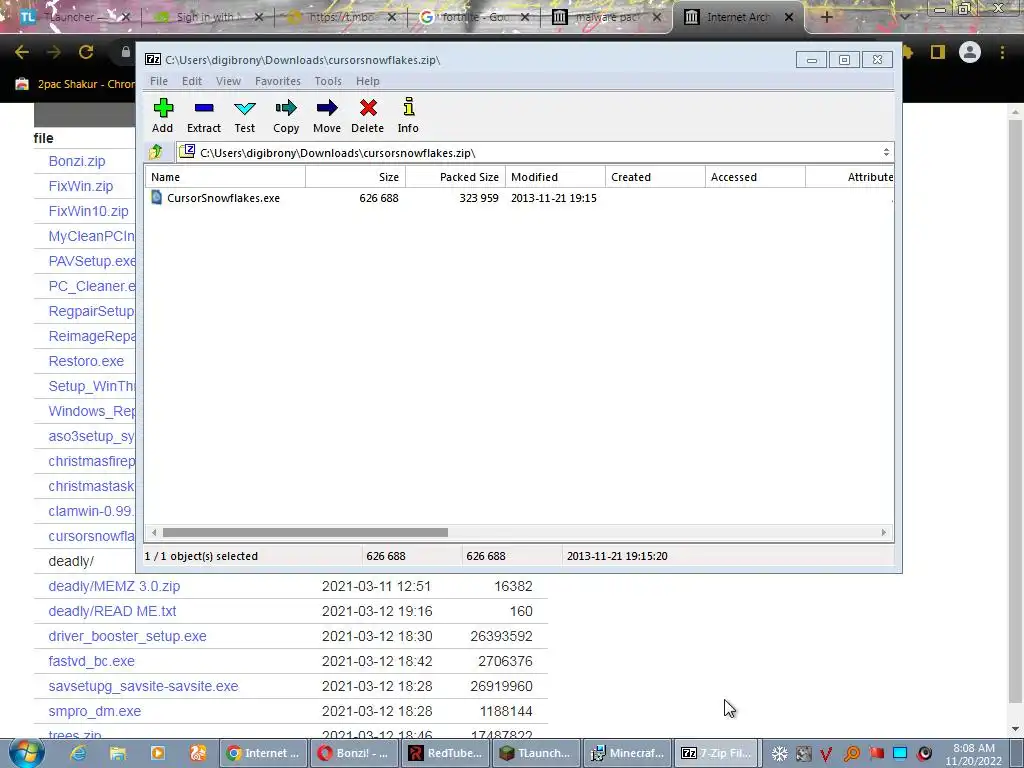Open deadly/MEMZ 3.0.zip link
Viewport: 1024px width, 768px height.
coord(114,586)
